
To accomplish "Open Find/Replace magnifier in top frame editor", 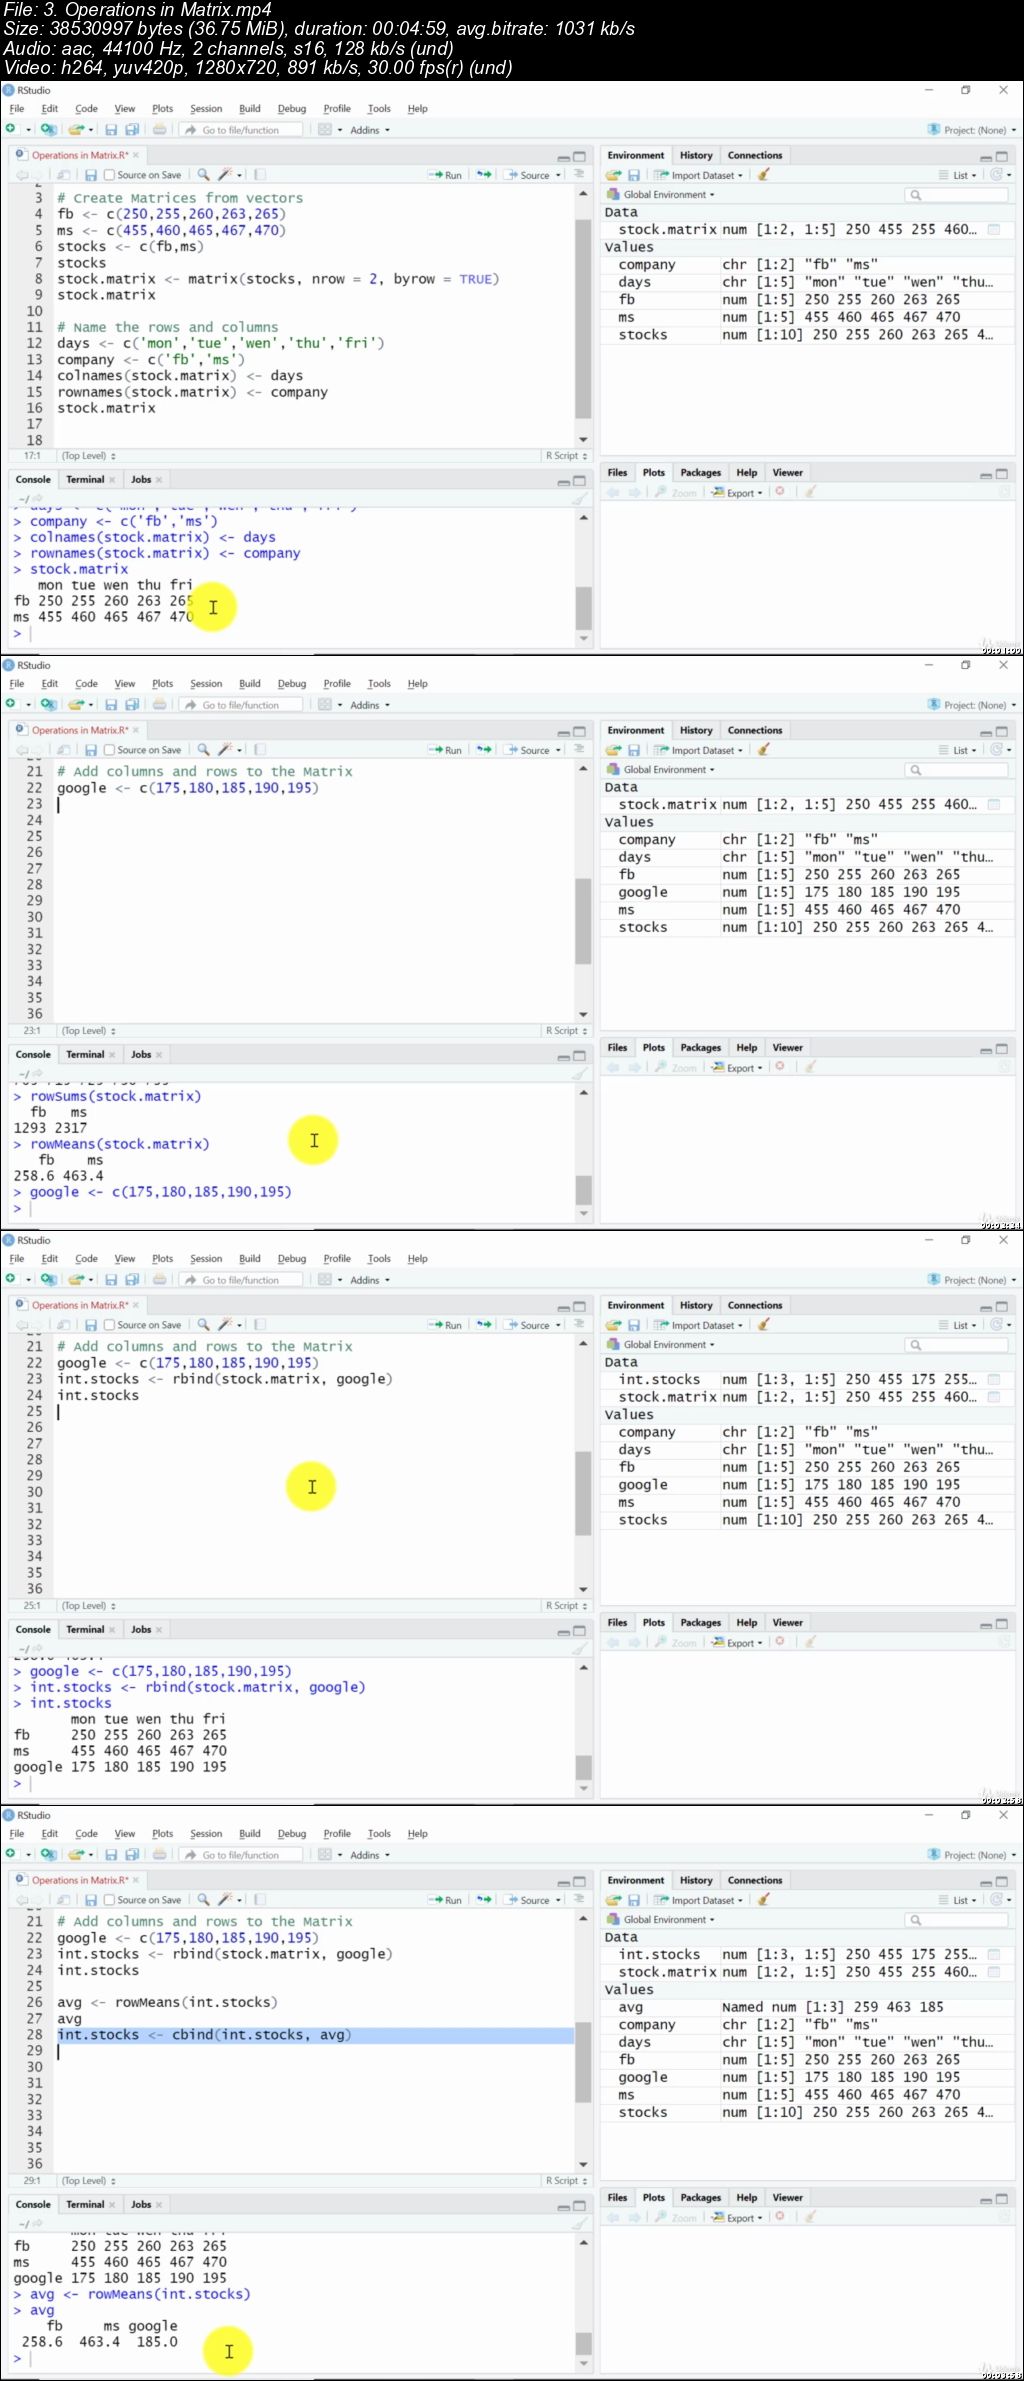I will (x=203, y=174).
